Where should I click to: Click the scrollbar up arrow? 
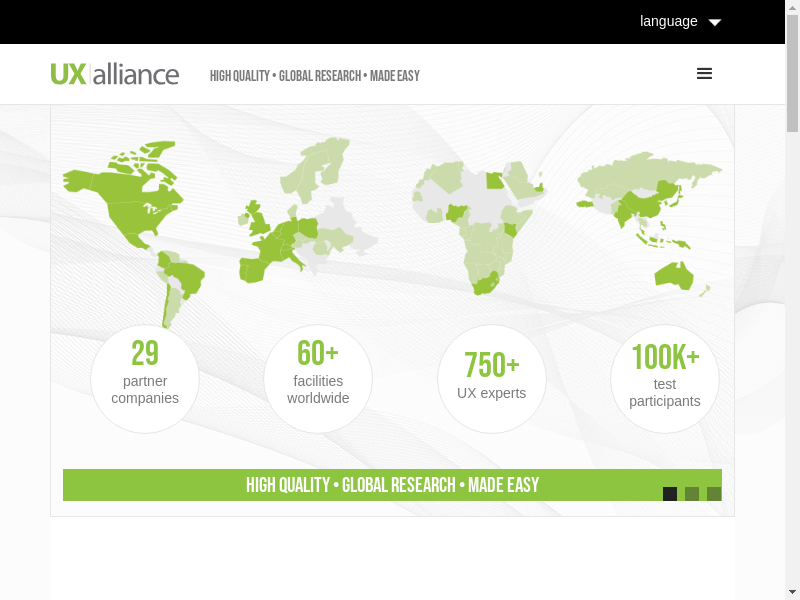coord(792,8)
